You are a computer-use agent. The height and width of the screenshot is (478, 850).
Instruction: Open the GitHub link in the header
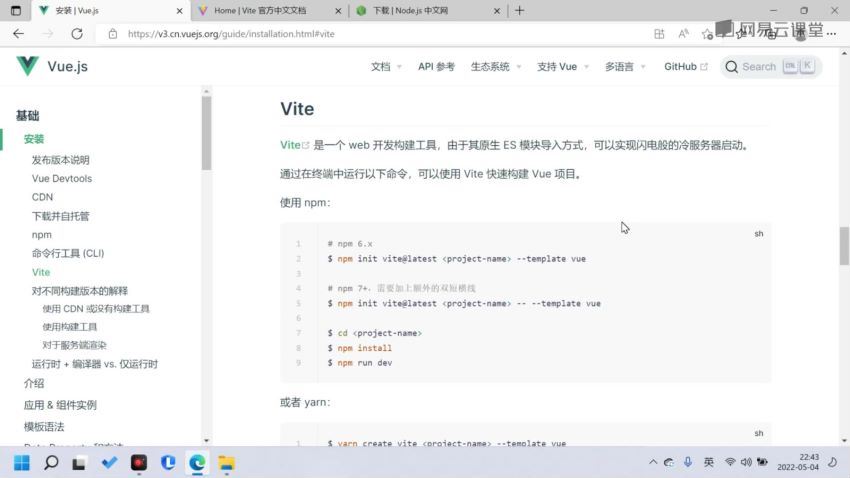click(685, 66)
